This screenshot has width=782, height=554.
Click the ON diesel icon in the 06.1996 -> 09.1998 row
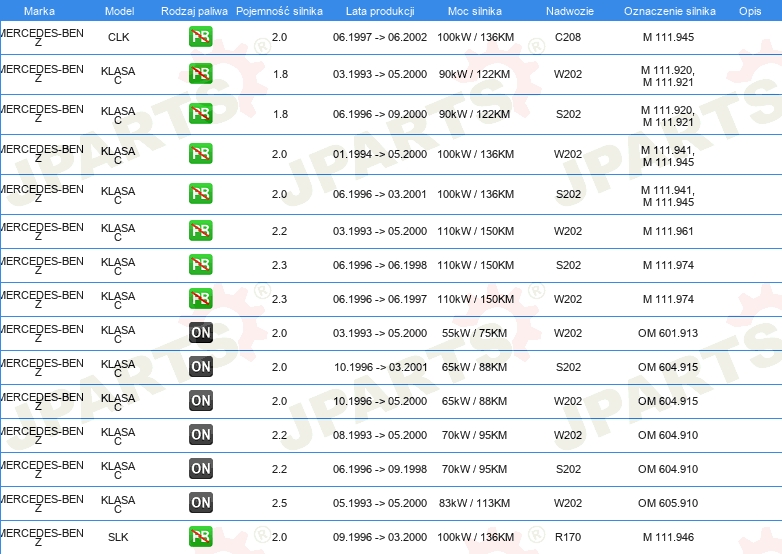point(200,469)
